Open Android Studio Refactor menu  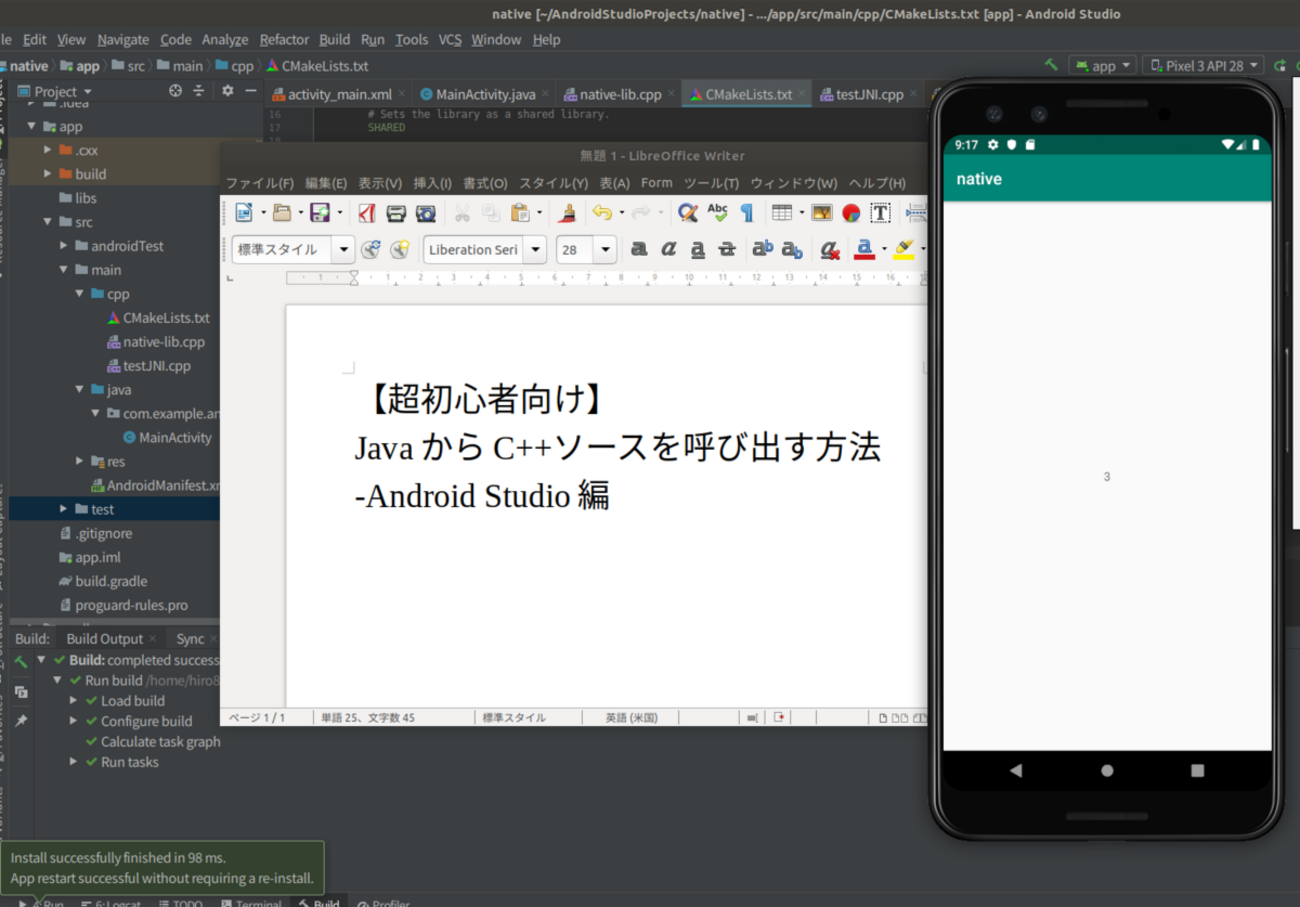(284, 39)
